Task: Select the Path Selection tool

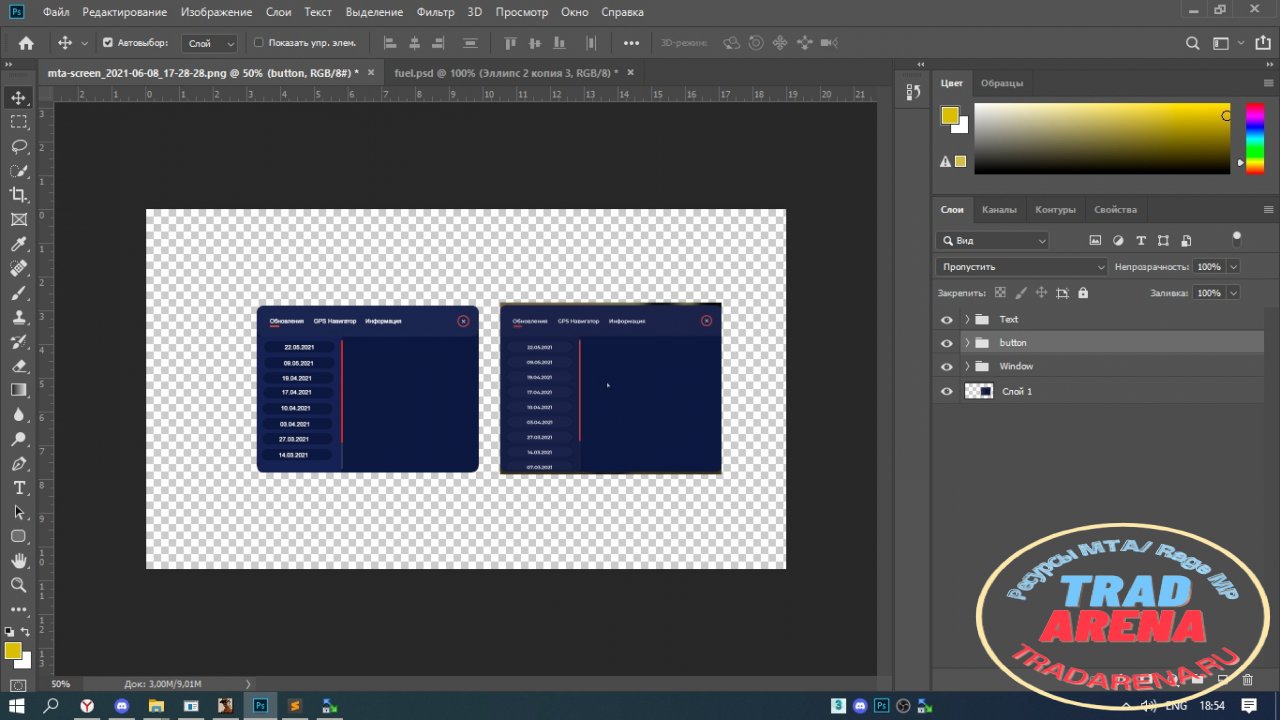Action: pyautogui.click(x=19, y=512)
